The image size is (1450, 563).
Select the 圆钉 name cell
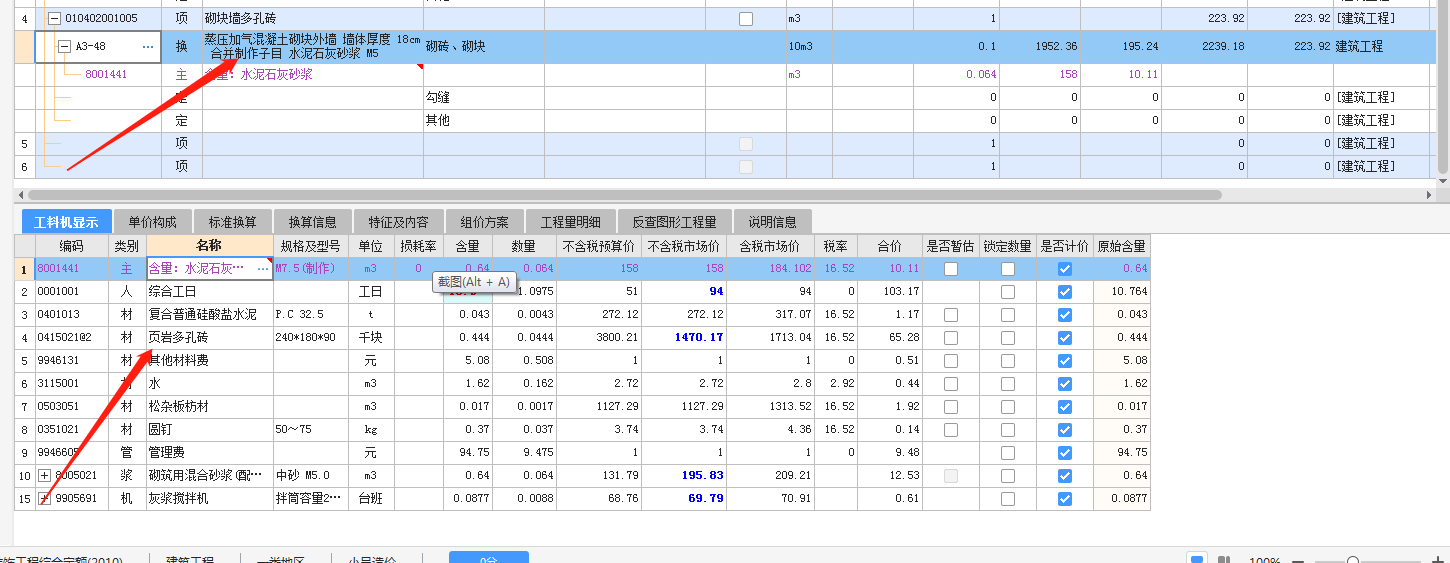(209, 430)
